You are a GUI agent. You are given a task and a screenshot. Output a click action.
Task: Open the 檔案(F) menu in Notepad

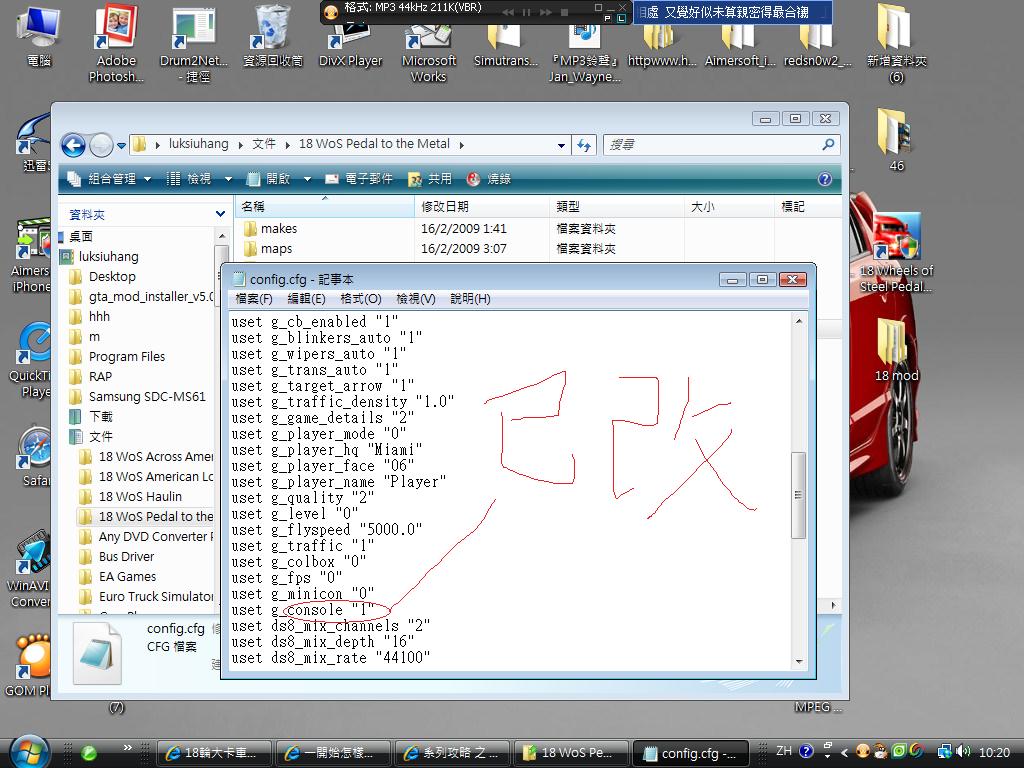(x=253, y=298)
